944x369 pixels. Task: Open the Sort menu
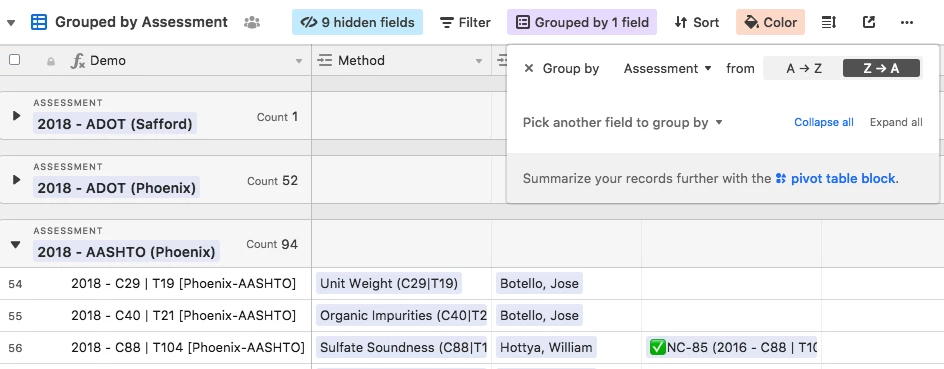click(x=696, y=22)
